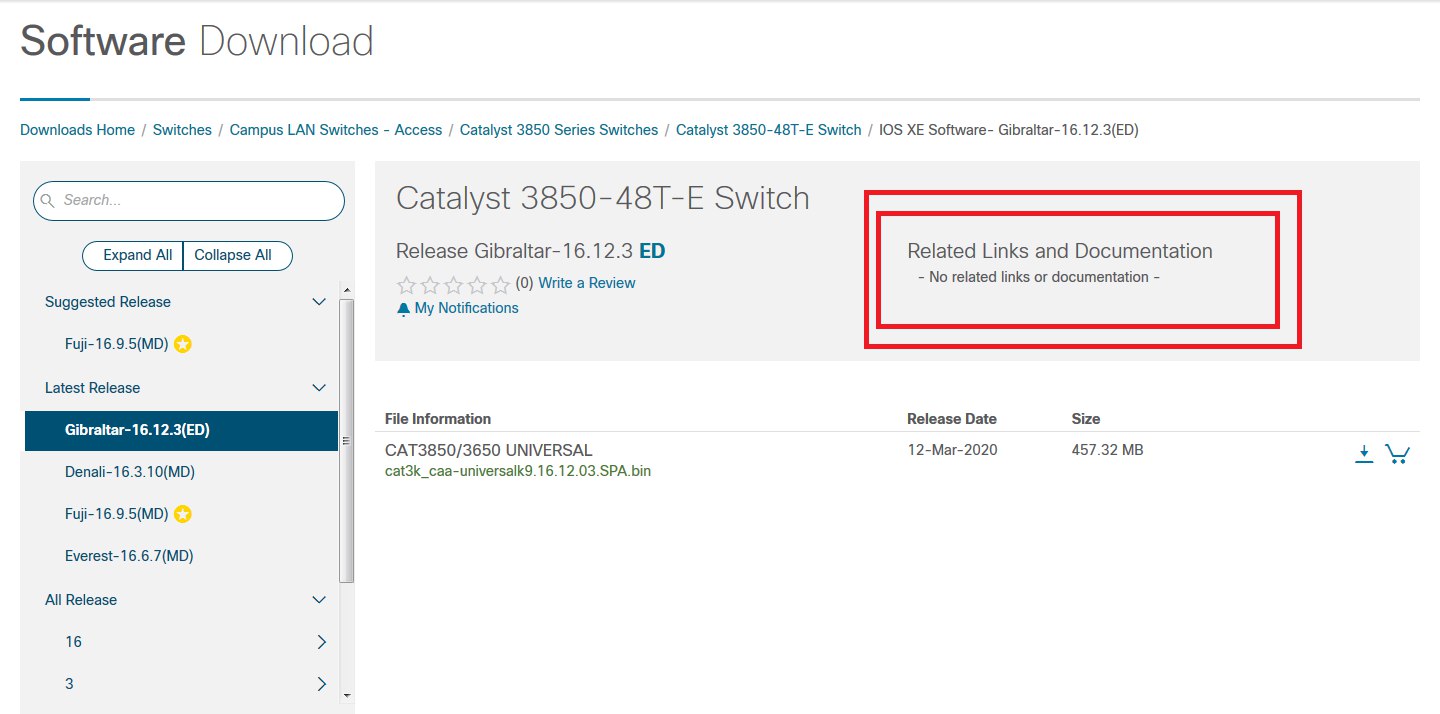
Task: Rate with the fifth review star
Action: tap(501, 284)
